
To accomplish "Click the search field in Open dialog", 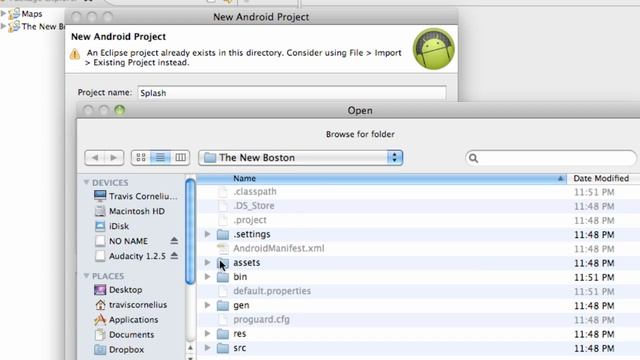I will tap(551, 158).
